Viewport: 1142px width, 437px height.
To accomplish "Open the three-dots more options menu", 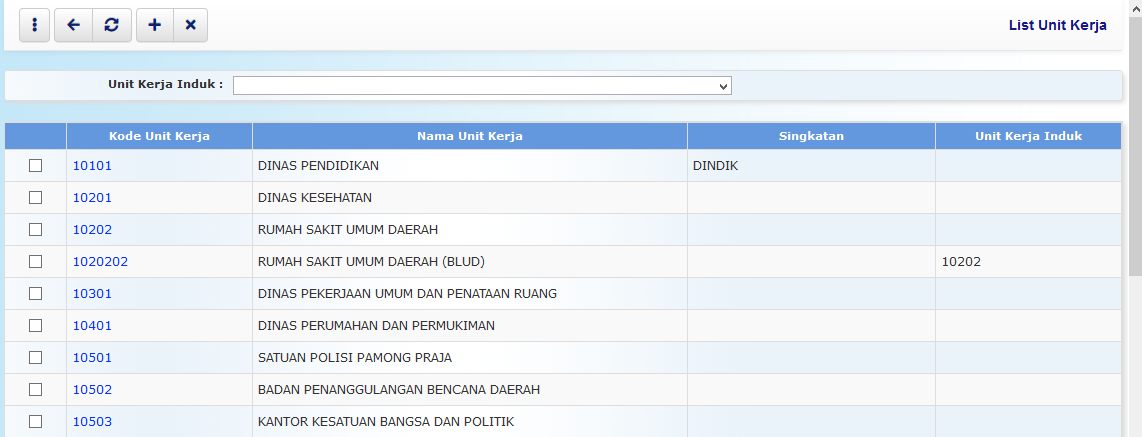I will point(35,26).
